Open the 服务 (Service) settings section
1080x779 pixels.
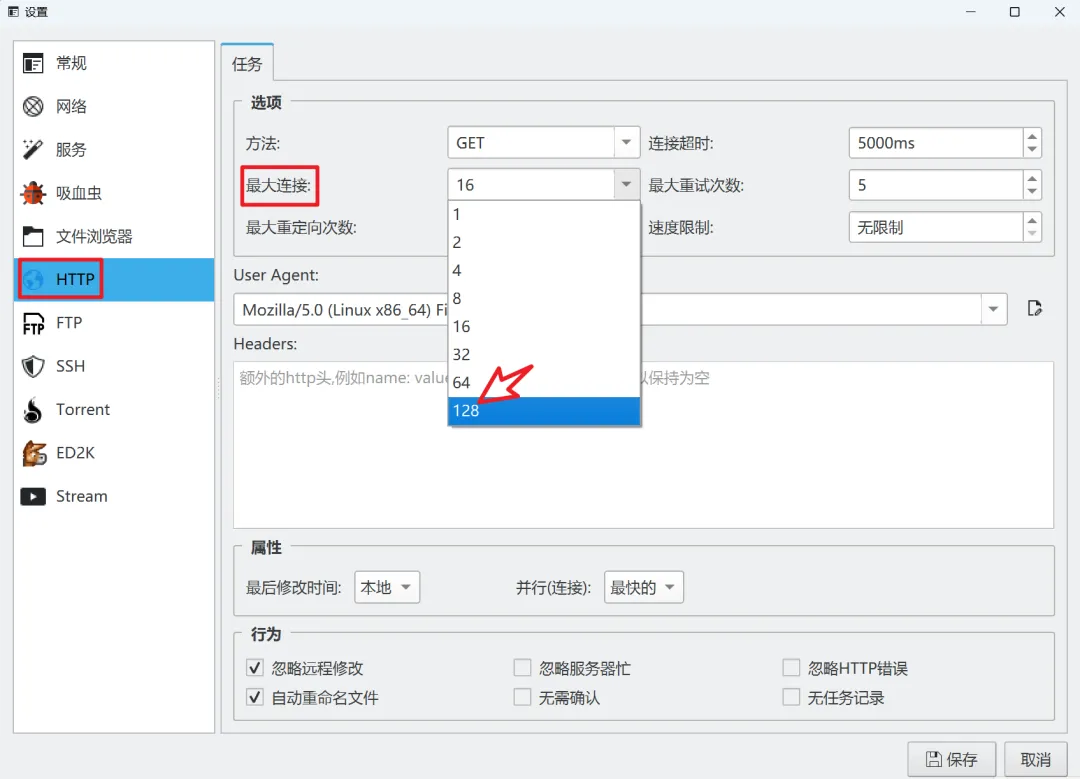point(69,149)
